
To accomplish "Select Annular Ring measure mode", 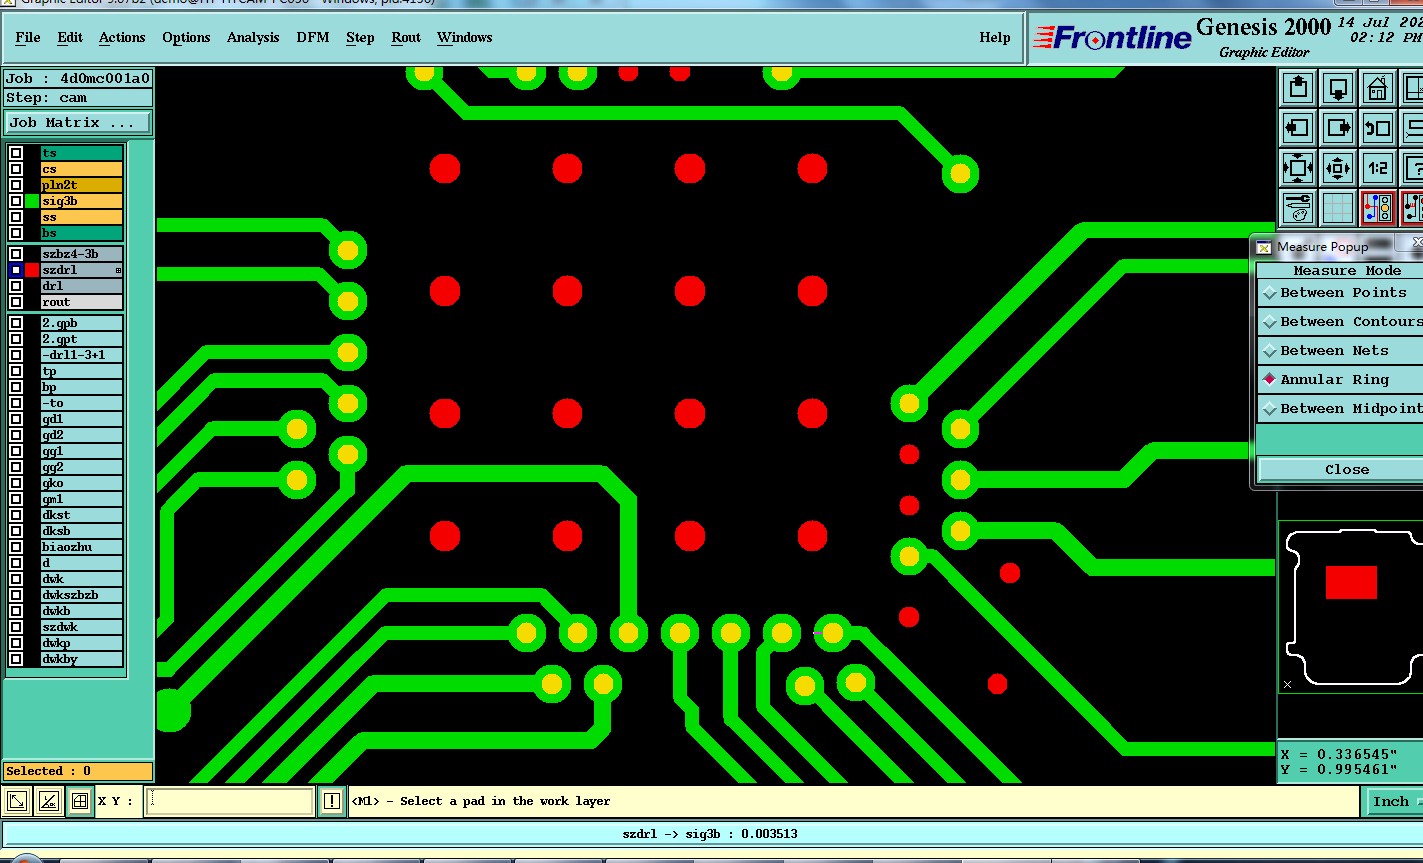I will coord(1340,380).
